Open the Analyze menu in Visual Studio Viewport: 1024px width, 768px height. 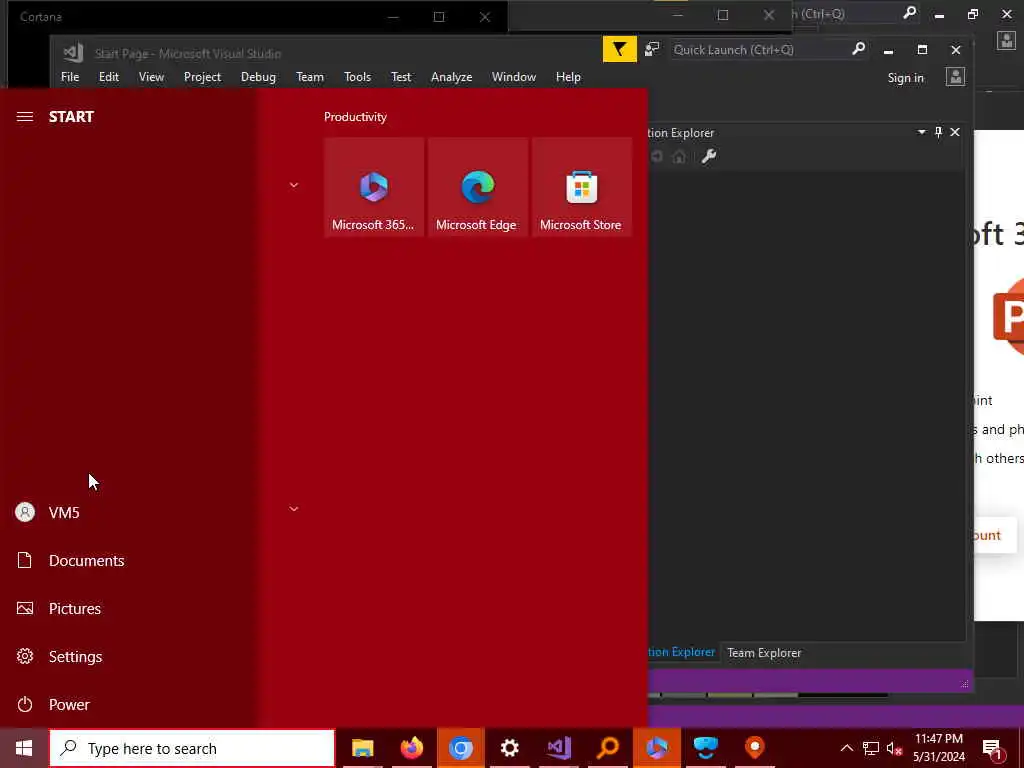[x=451, y=77]
